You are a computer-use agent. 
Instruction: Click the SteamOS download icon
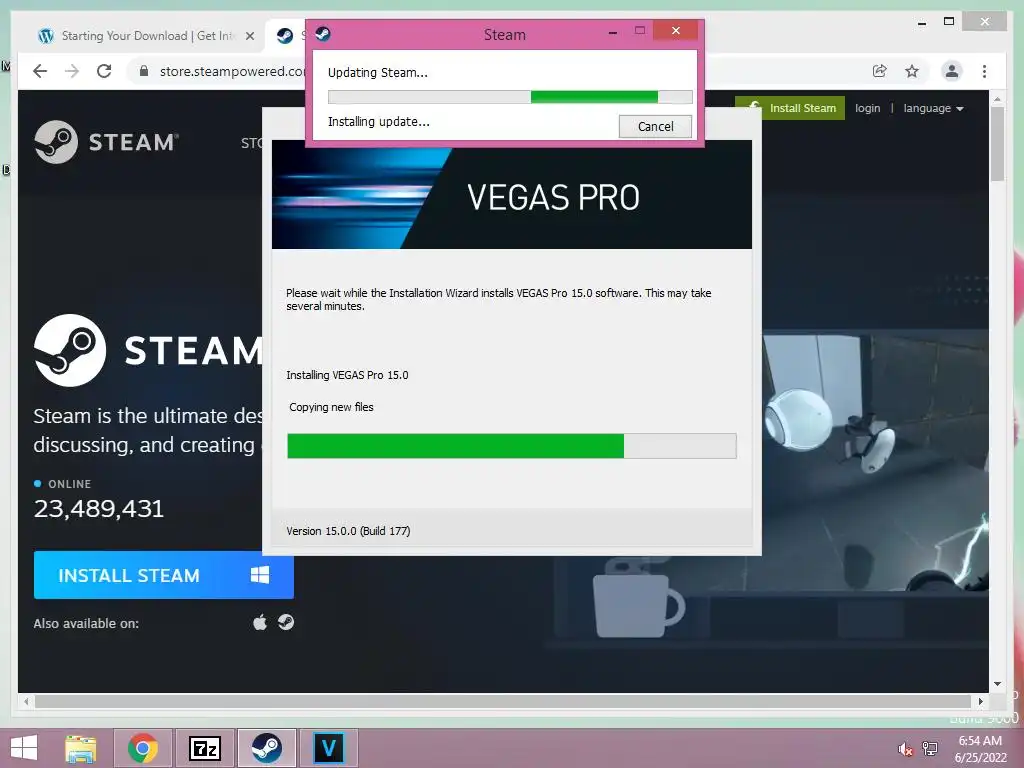click(285, 622)
